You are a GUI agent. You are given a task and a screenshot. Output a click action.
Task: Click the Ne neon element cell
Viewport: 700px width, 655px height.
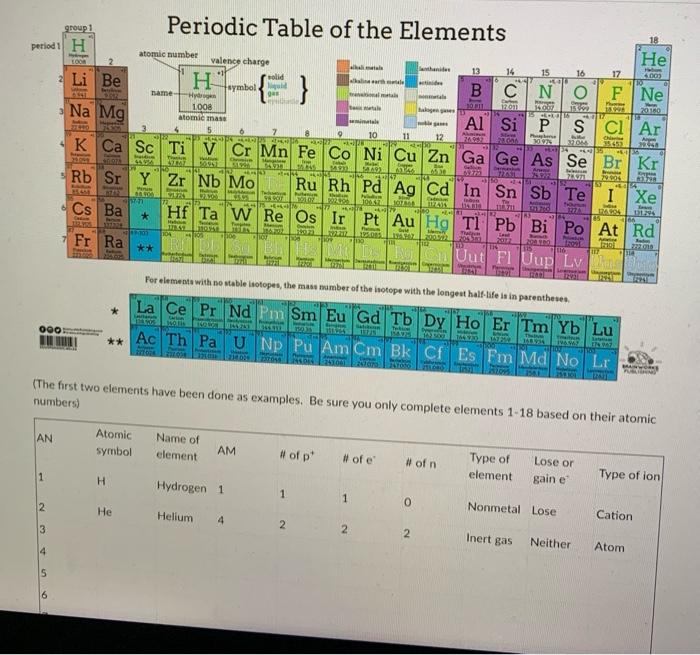pyautogui.click(x=651, y=99)
